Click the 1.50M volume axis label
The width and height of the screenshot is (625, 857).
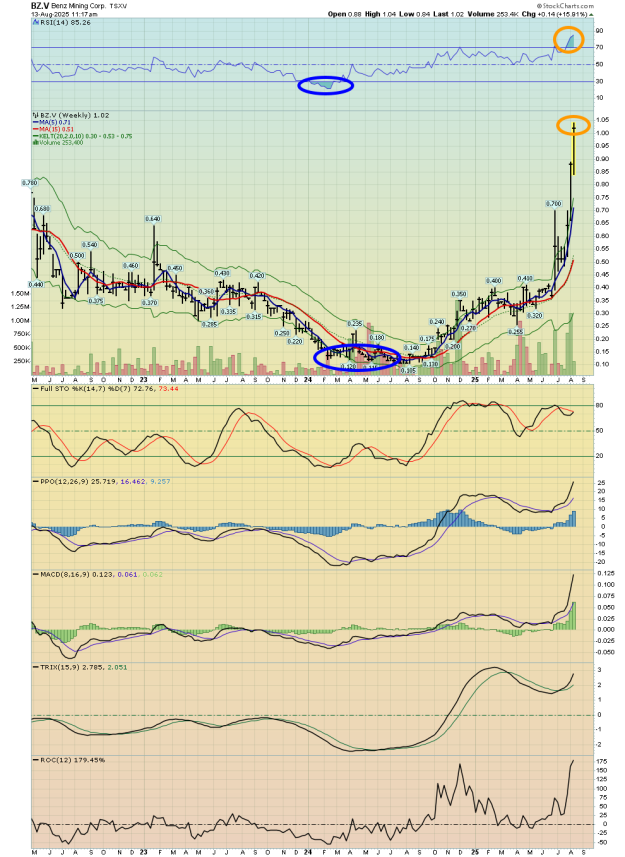[20, 294]
